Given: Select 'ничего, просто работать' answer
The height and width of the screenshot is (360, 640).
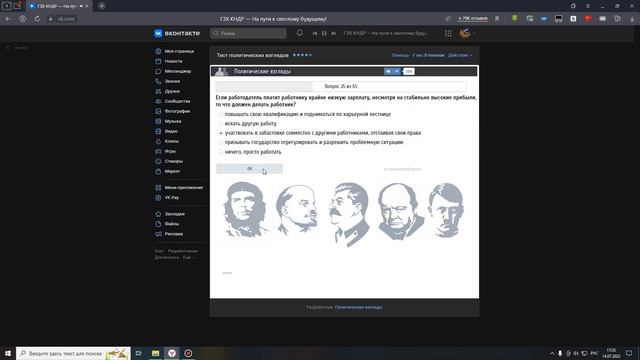Looking at the screenshot, I should (x=220, y=152).
